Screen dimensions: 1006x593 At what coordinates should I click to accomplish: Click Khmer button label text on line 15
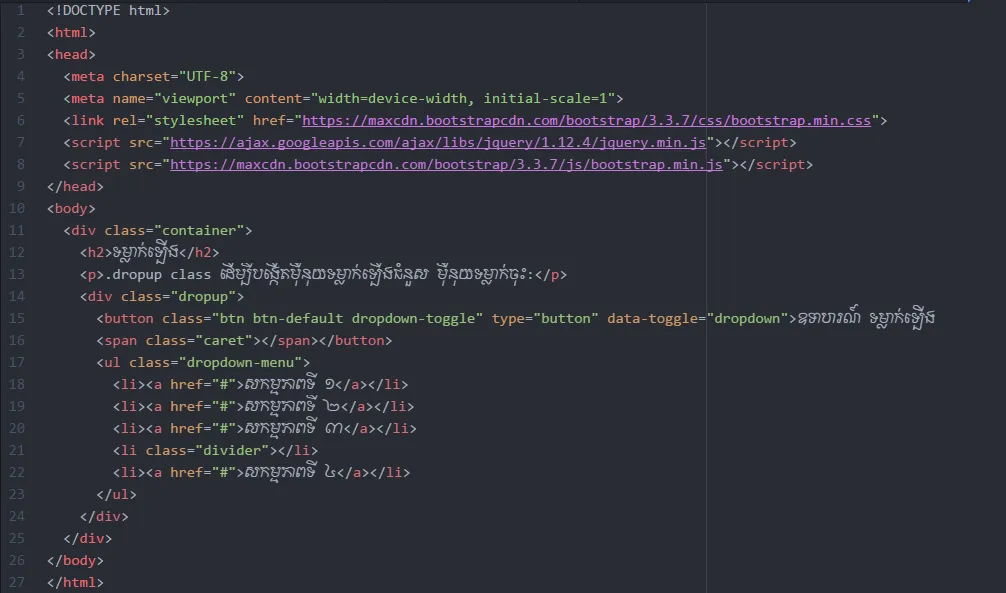(x=866, y=318)
